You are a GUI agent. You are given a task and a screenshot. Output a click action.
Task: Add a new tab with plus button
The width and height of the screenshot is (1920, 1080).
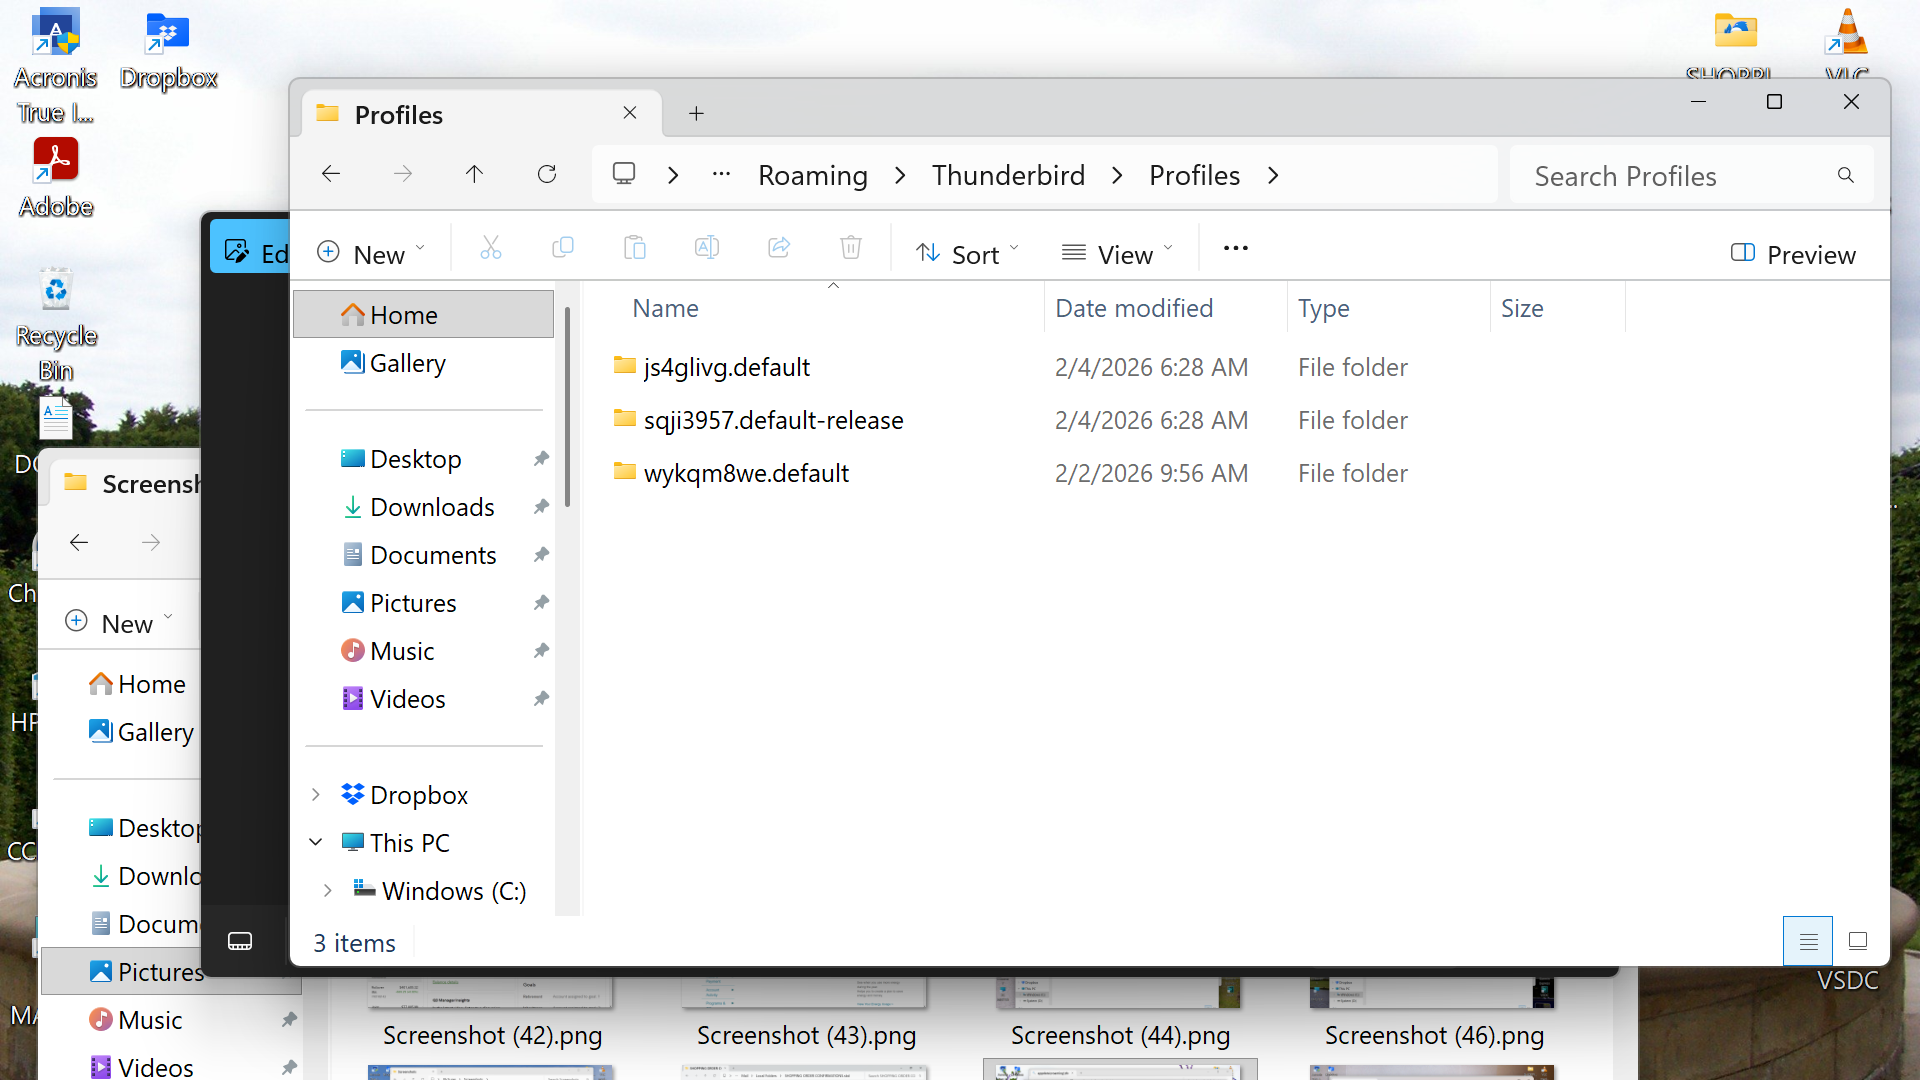coord(696,114)
